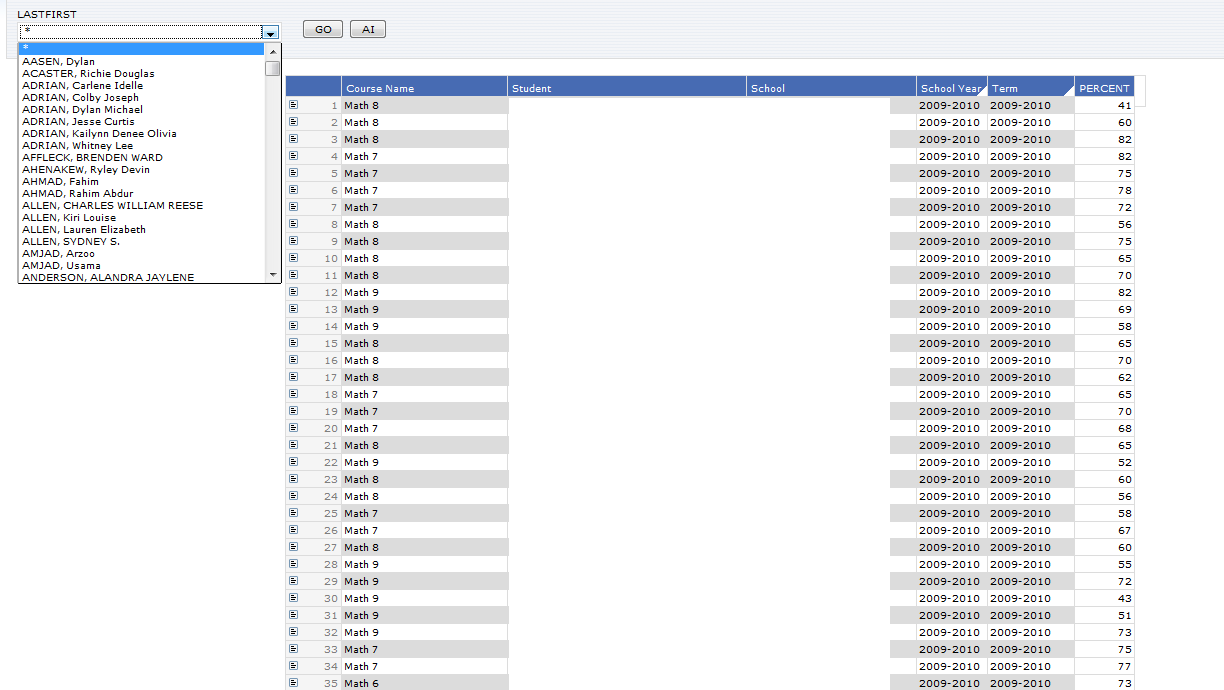
Task: Pick AHMAD, Fahim from student list
Action: pos(61,182)
